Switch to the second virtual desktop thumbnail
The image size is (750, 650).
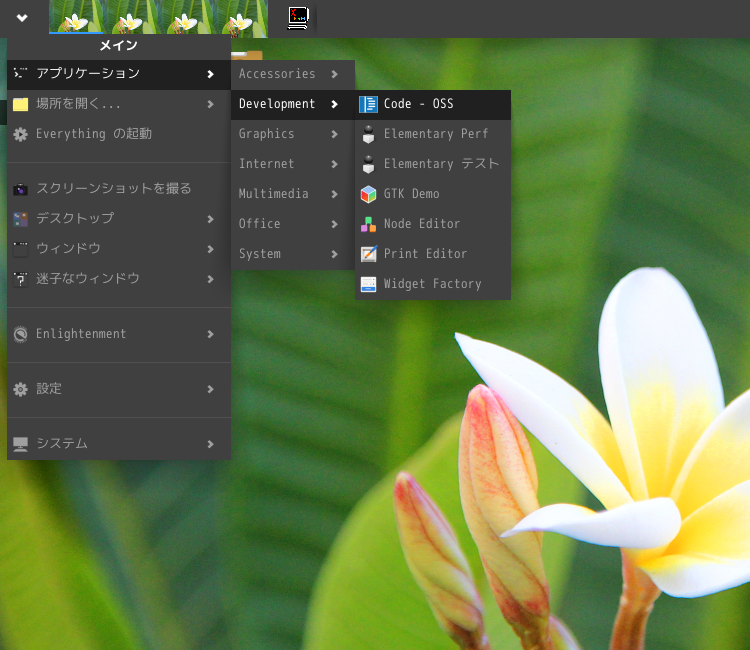tap(131, 18)
